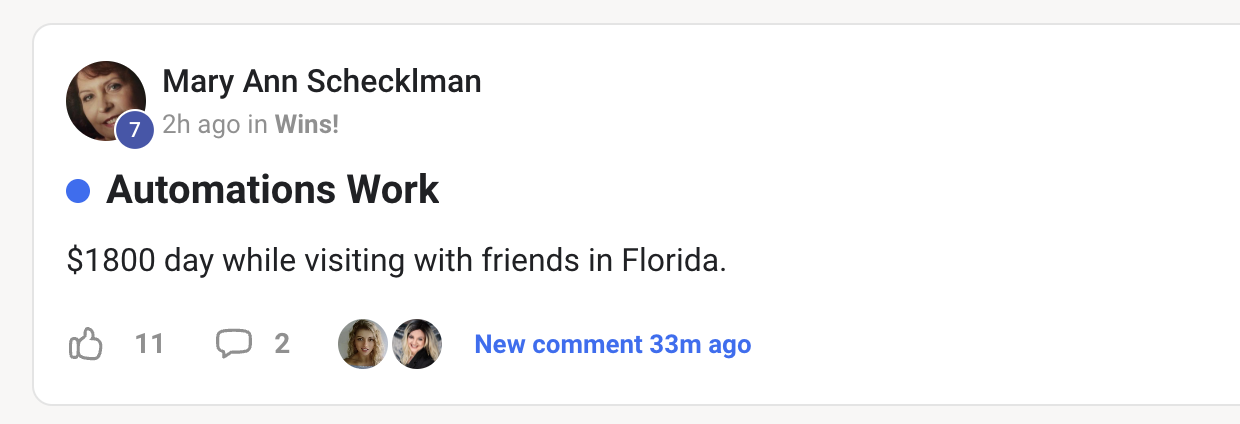This screenshot has width=1240, height=424.
Task: Click the blonde commenter's avatar
Action: [363, 344]
